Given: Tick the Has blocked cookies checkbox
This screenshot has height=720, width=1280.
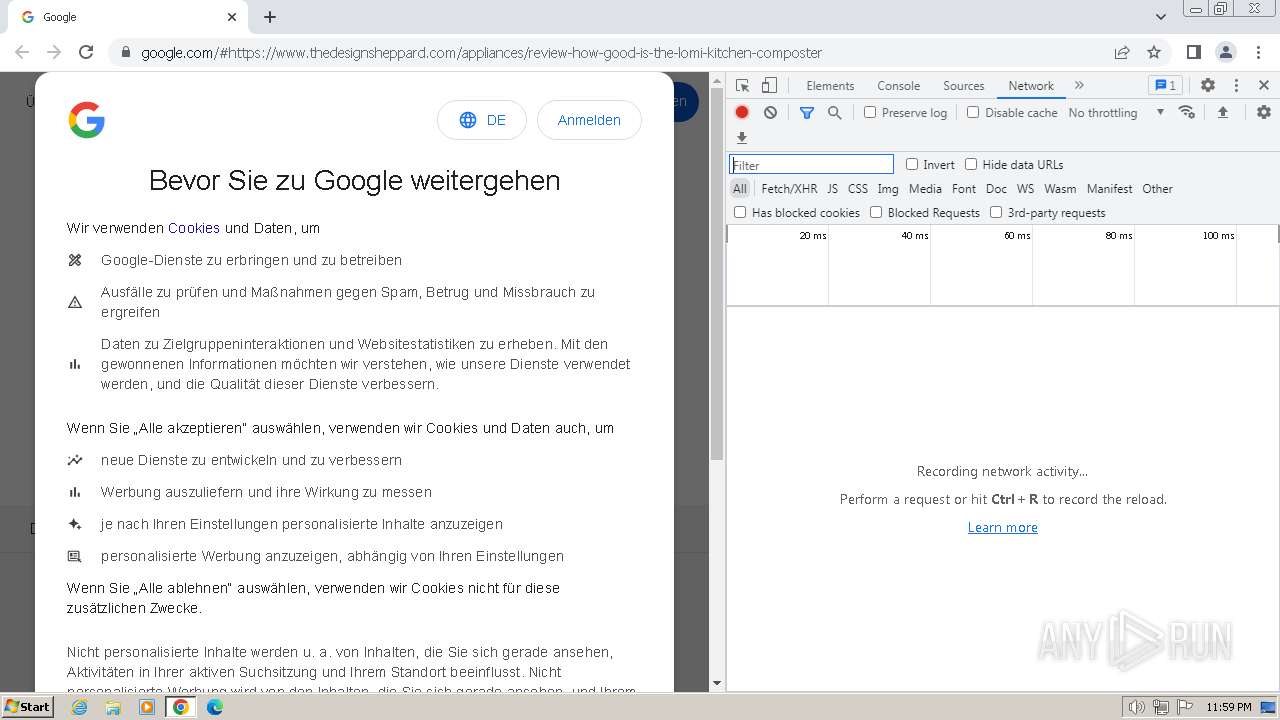Looking at the screenshot, I should pos(740,212).
